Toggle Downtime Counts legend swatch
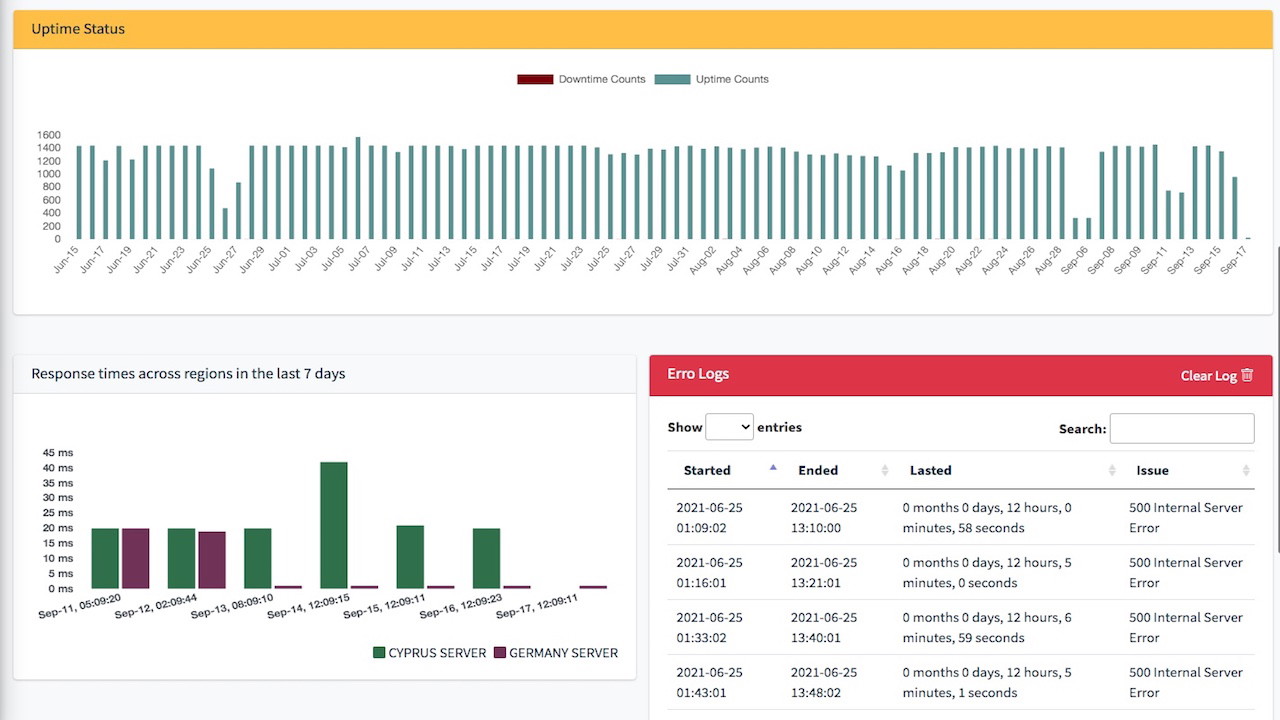Screen dimensions: 1280x720 [x=535, y=79]
